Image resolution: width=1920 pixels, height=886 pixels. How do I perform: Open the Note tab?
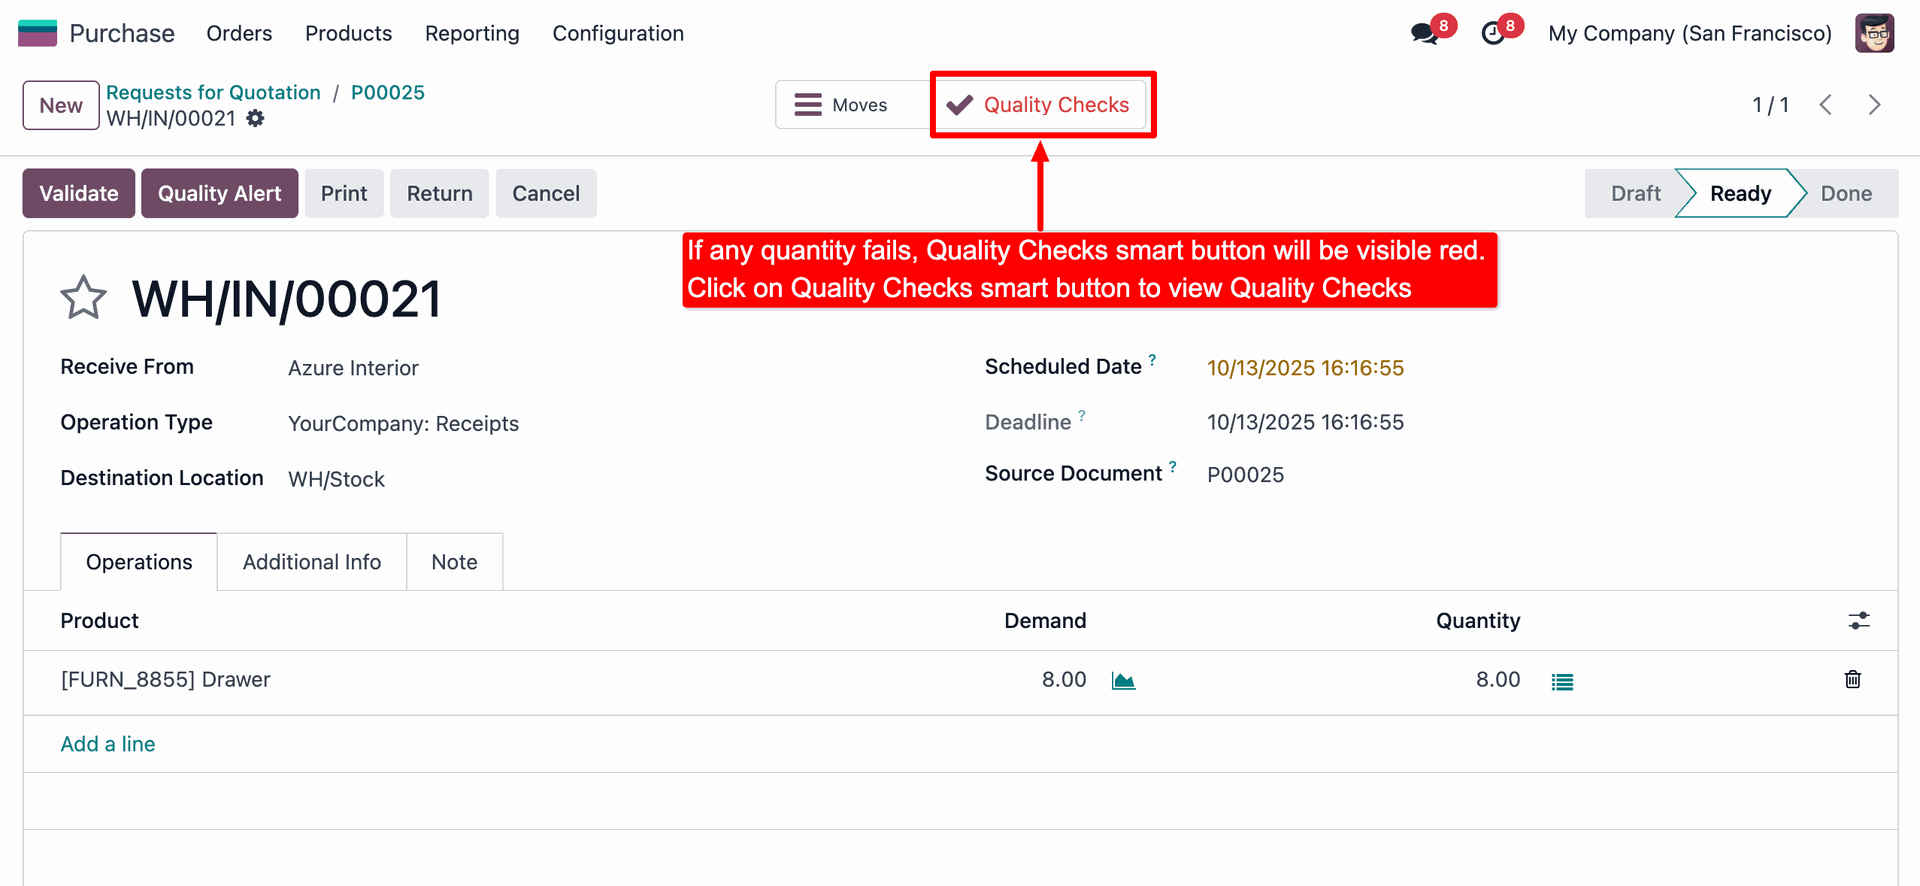coord(454,562)
